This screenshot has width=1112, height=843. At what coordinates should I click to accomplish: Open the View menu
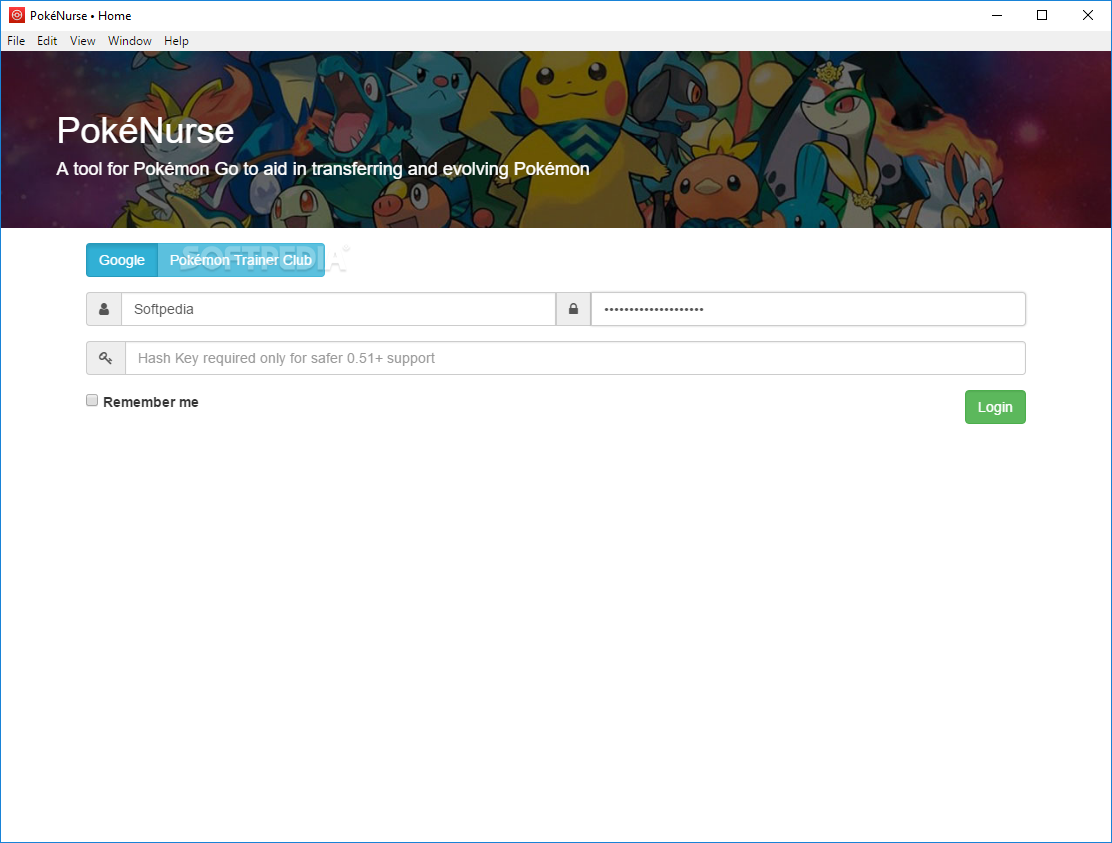[x=82, y=41]
